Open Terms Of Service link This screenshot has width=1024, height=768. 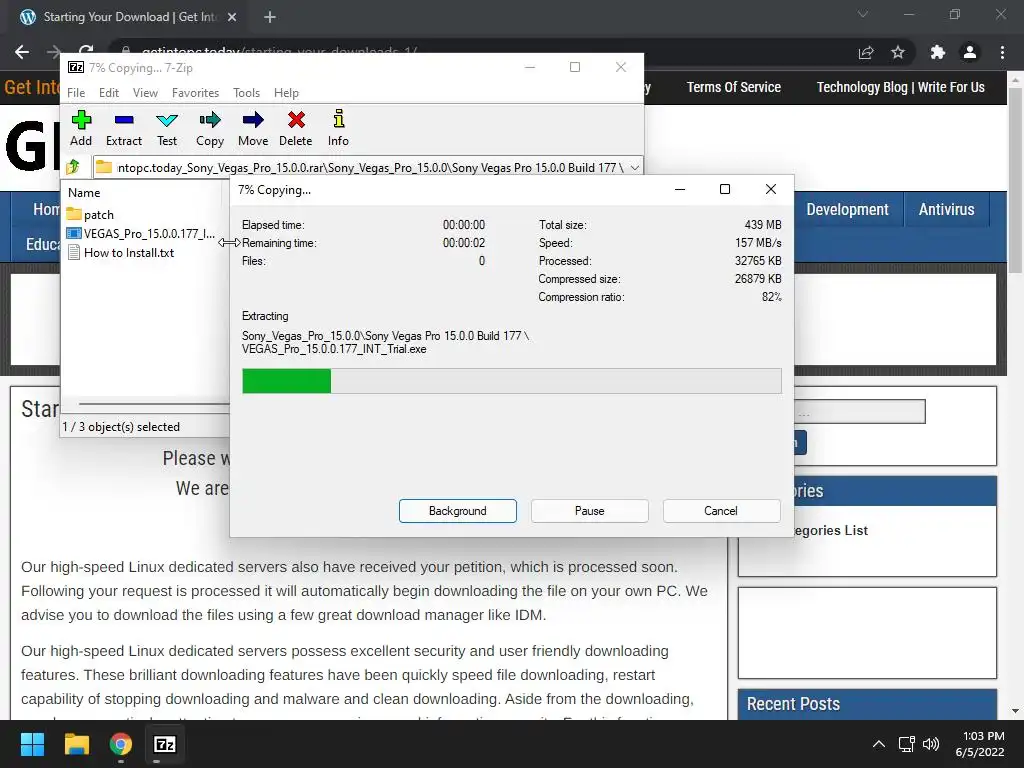pyautogui.click(x=733, y=87)
